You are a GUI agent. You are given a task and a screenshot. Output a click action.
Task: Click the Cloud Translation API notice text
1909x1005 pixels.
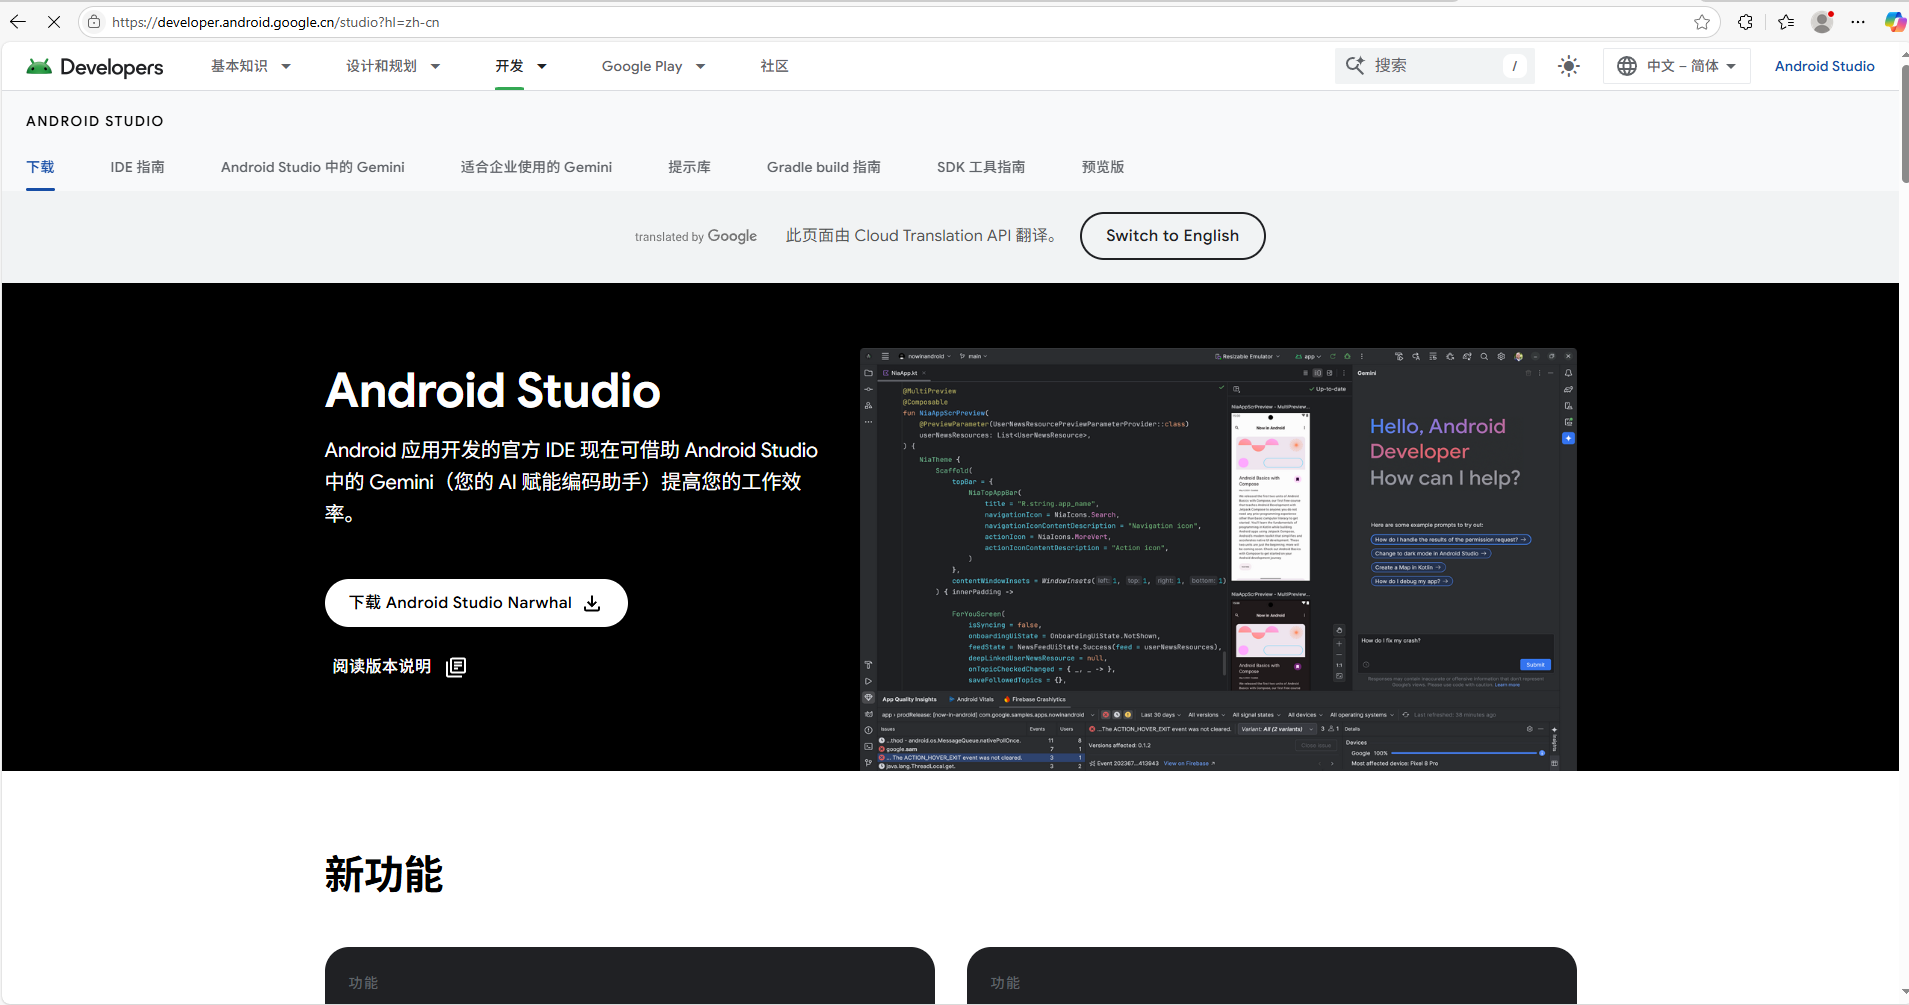pos(922,236)
